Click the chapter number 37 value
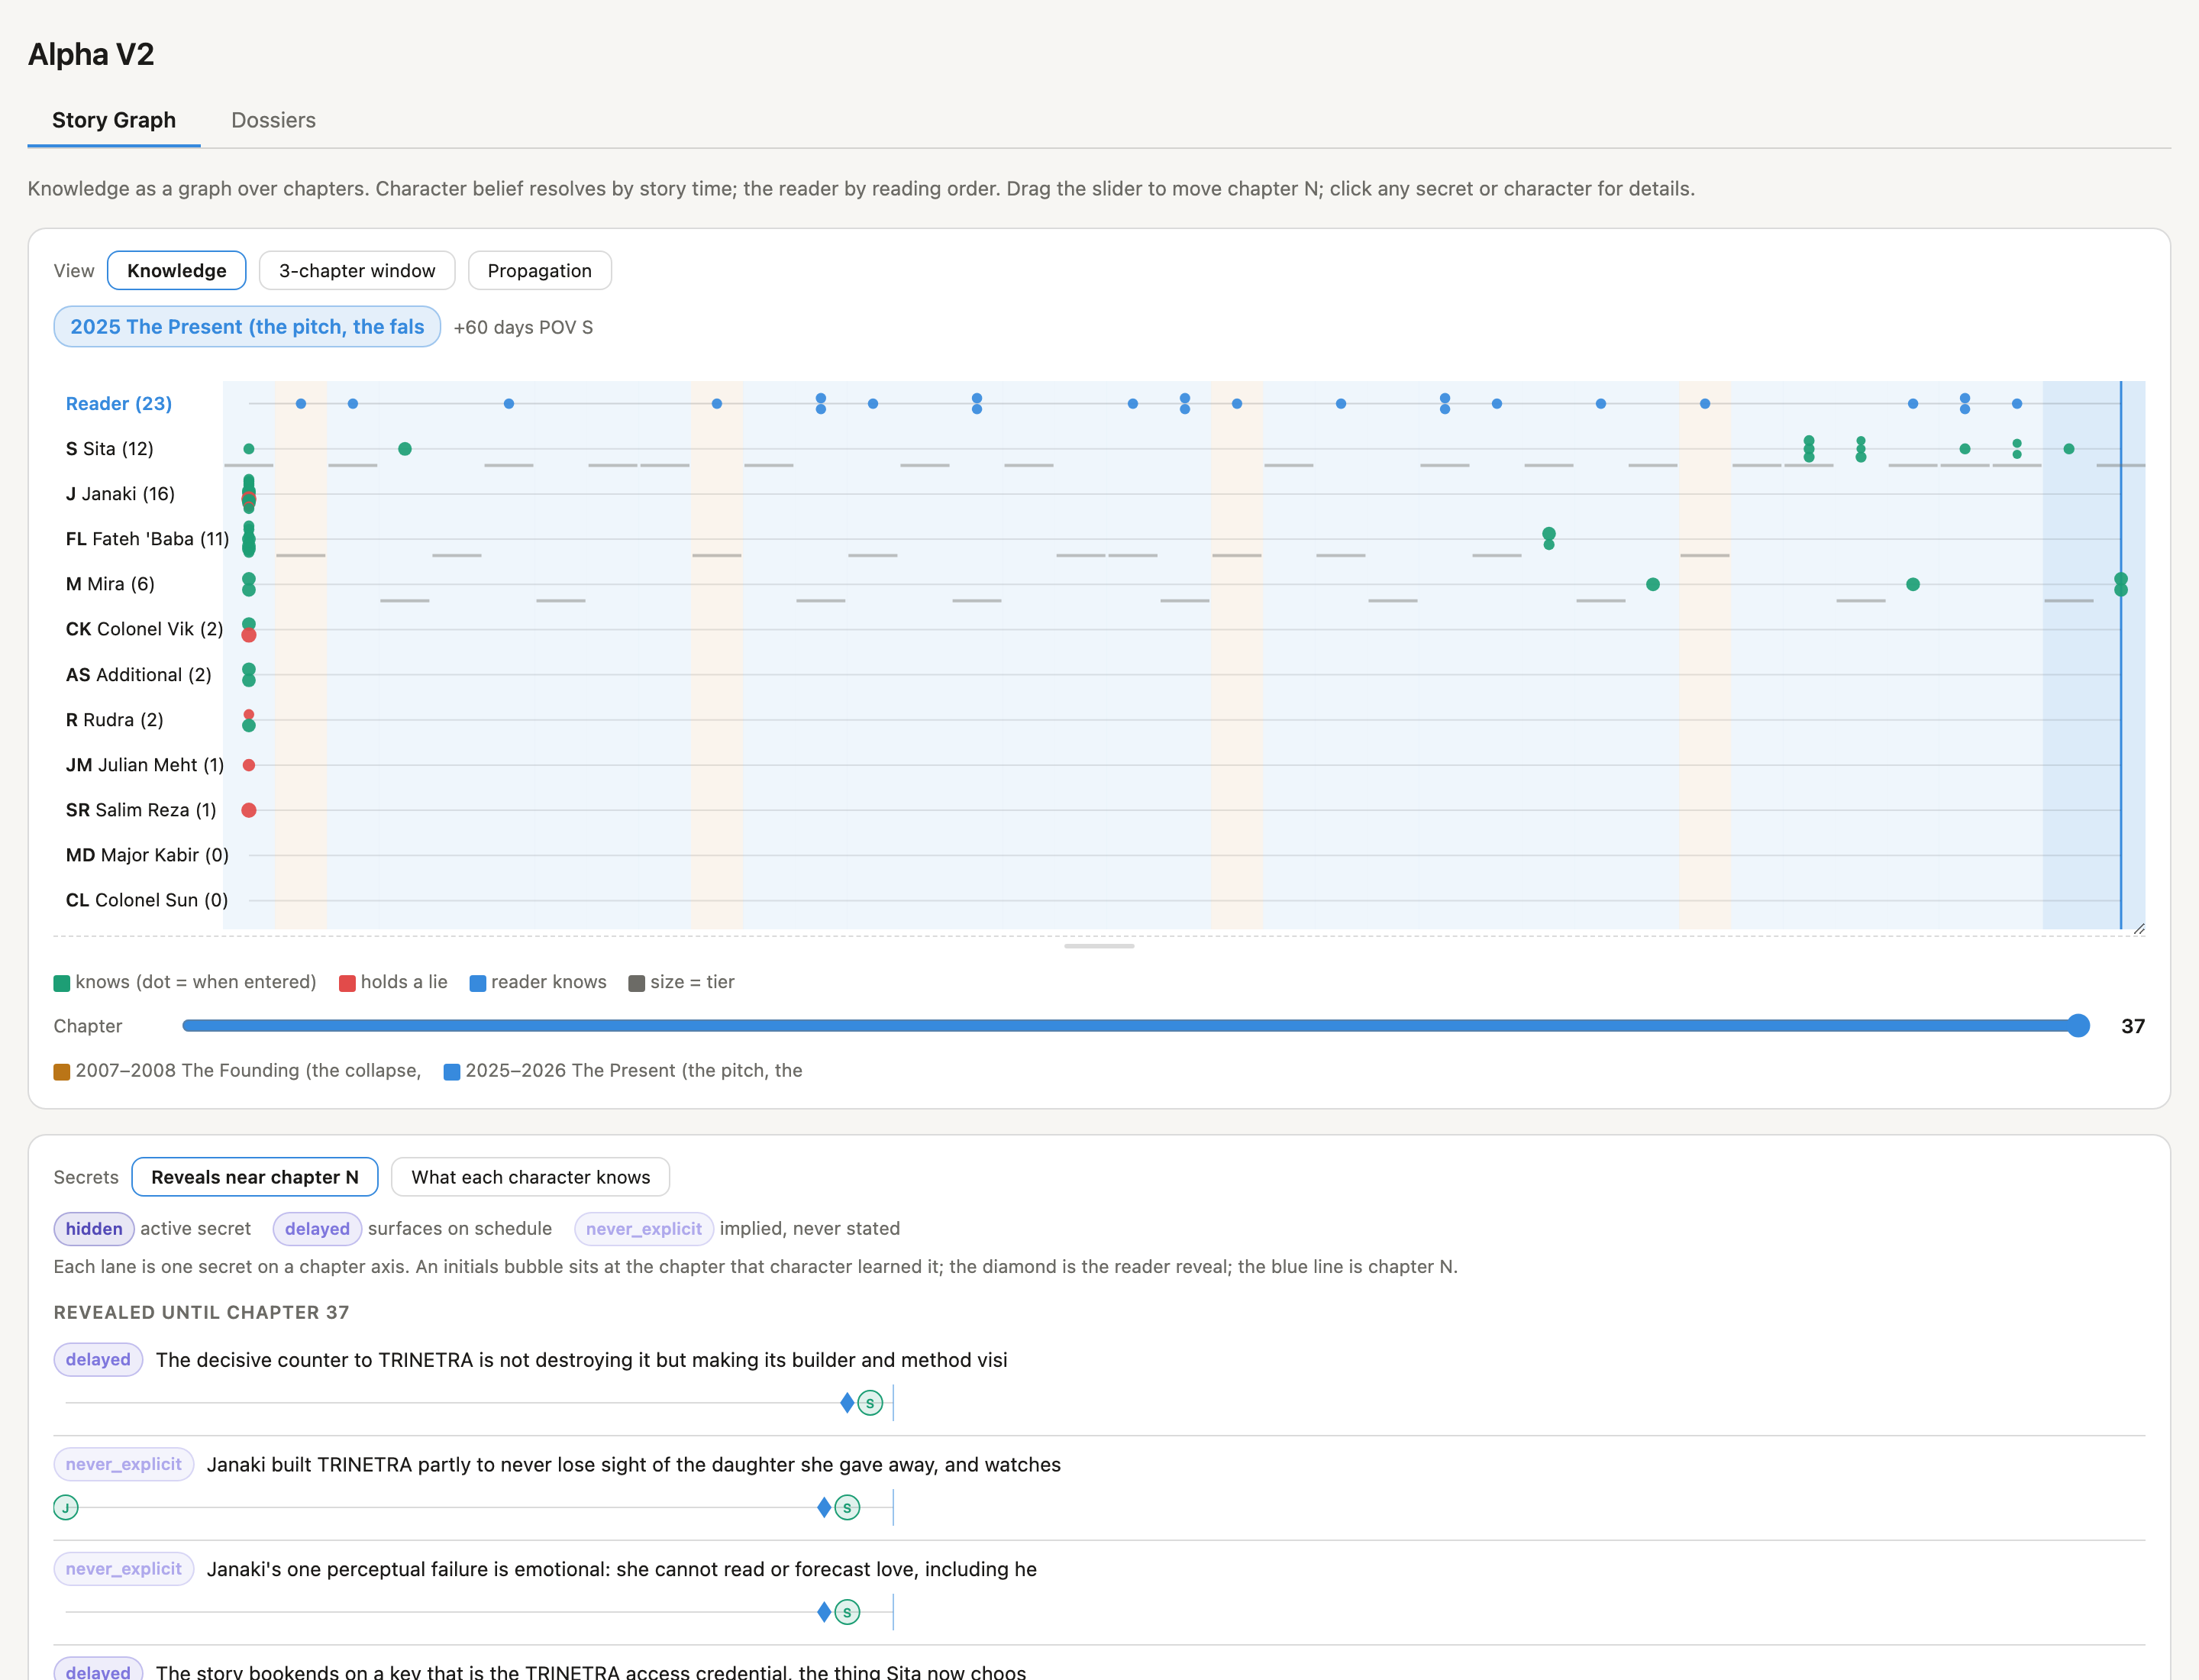Image resolution: width=2199 pixels, height=1680 pixels. click(2133, 1026)
